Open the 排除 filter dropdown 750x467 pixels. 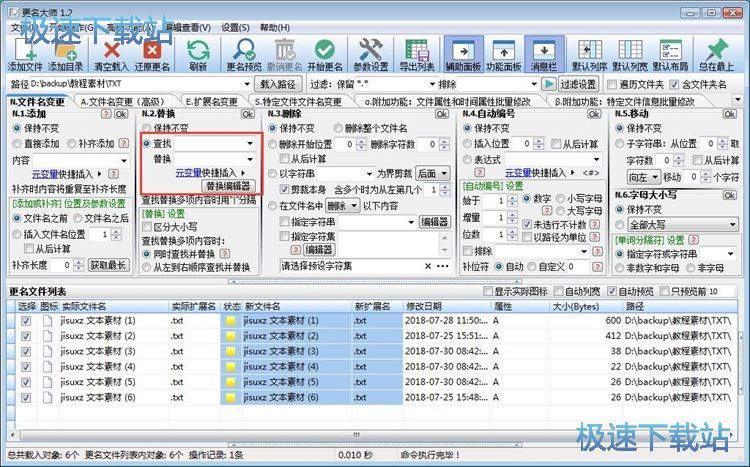(534, 84)
